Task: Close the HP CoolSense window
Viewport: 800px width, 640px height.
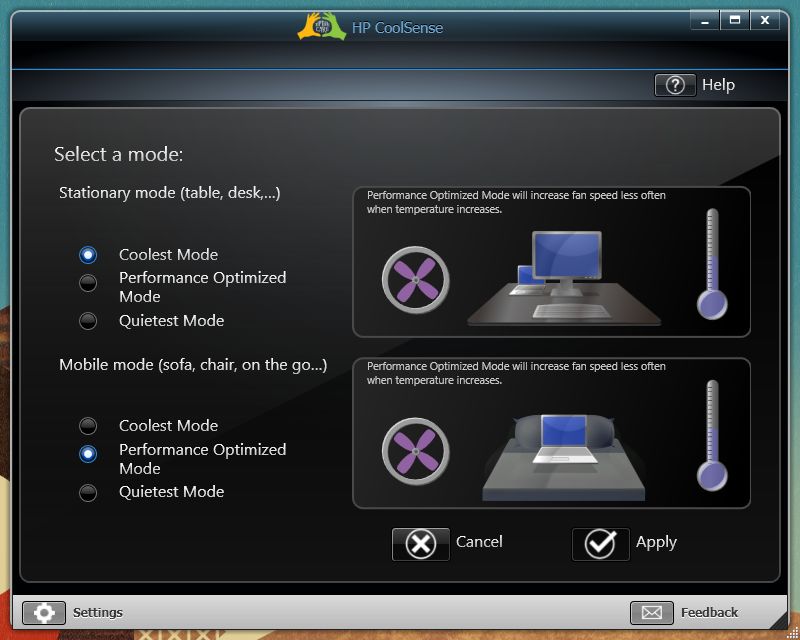Action: (x=764, y=20)
